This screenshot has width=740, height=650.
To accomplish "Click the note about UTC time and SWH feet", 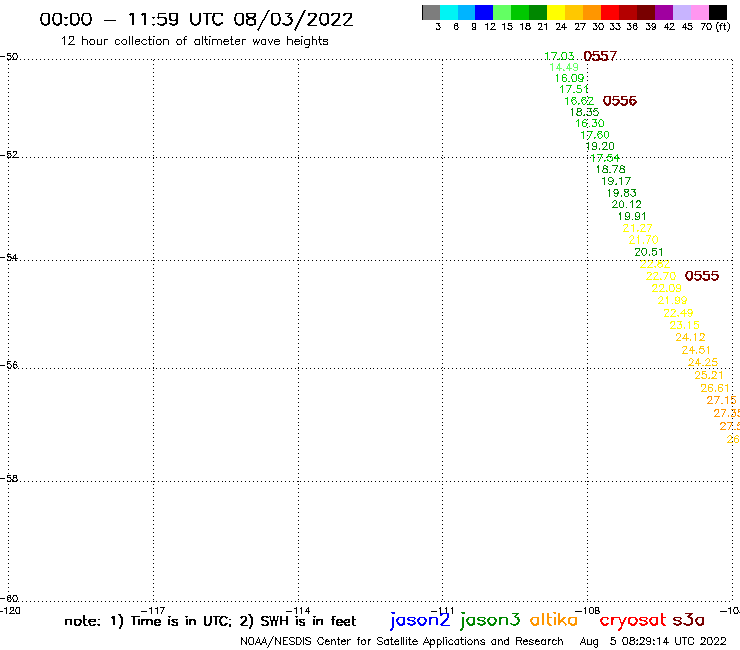I will pos(210,621).
